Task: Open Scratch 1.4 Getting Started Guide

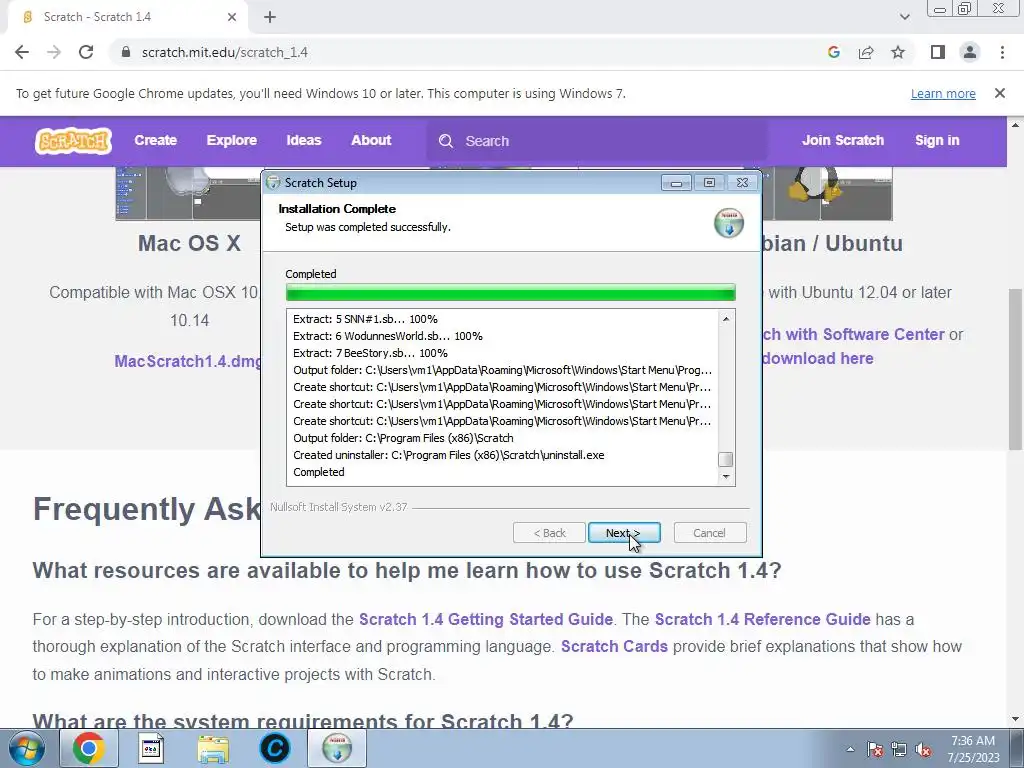Action: [486, 619]
